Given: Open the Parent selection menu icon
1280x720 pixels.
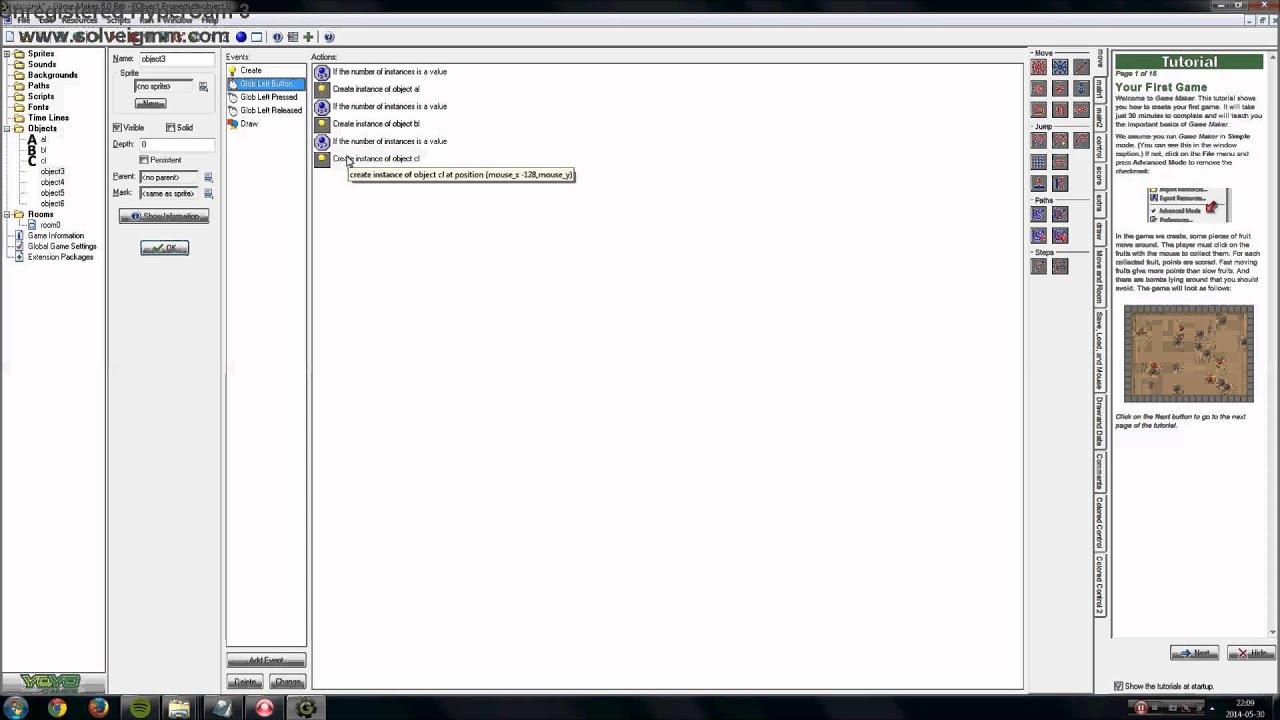Looking at the screenshot, I should coord(208,177).
